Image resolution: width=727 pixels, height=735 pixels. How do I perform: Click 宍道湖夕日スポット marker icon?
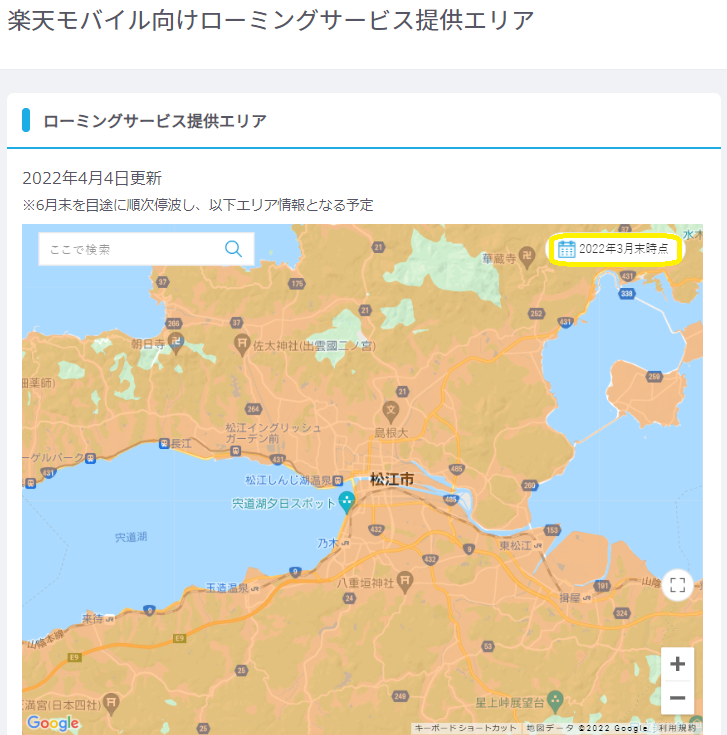pyautogui.click(x=346, y=502)
